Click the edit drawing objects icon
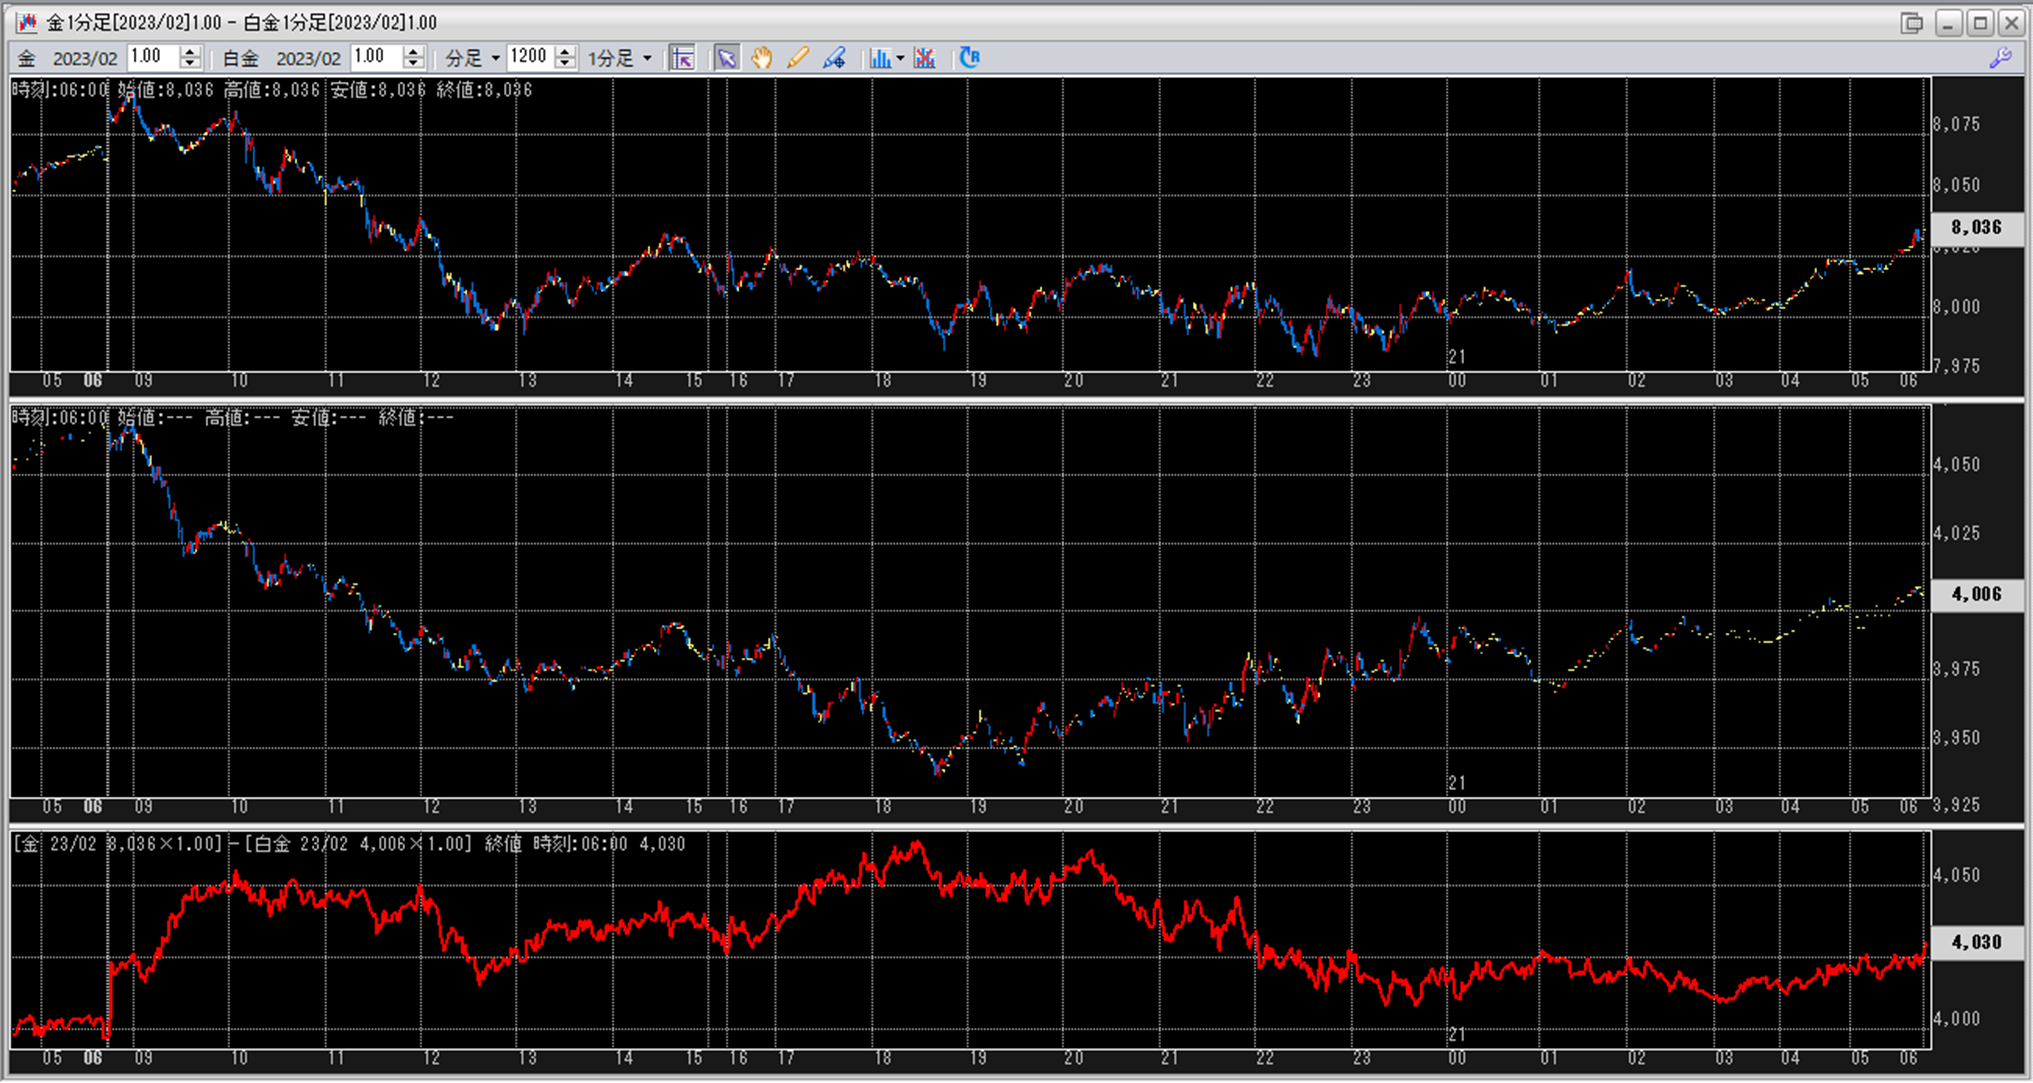The image size is (2033, 1083). [x=834, y=58]
